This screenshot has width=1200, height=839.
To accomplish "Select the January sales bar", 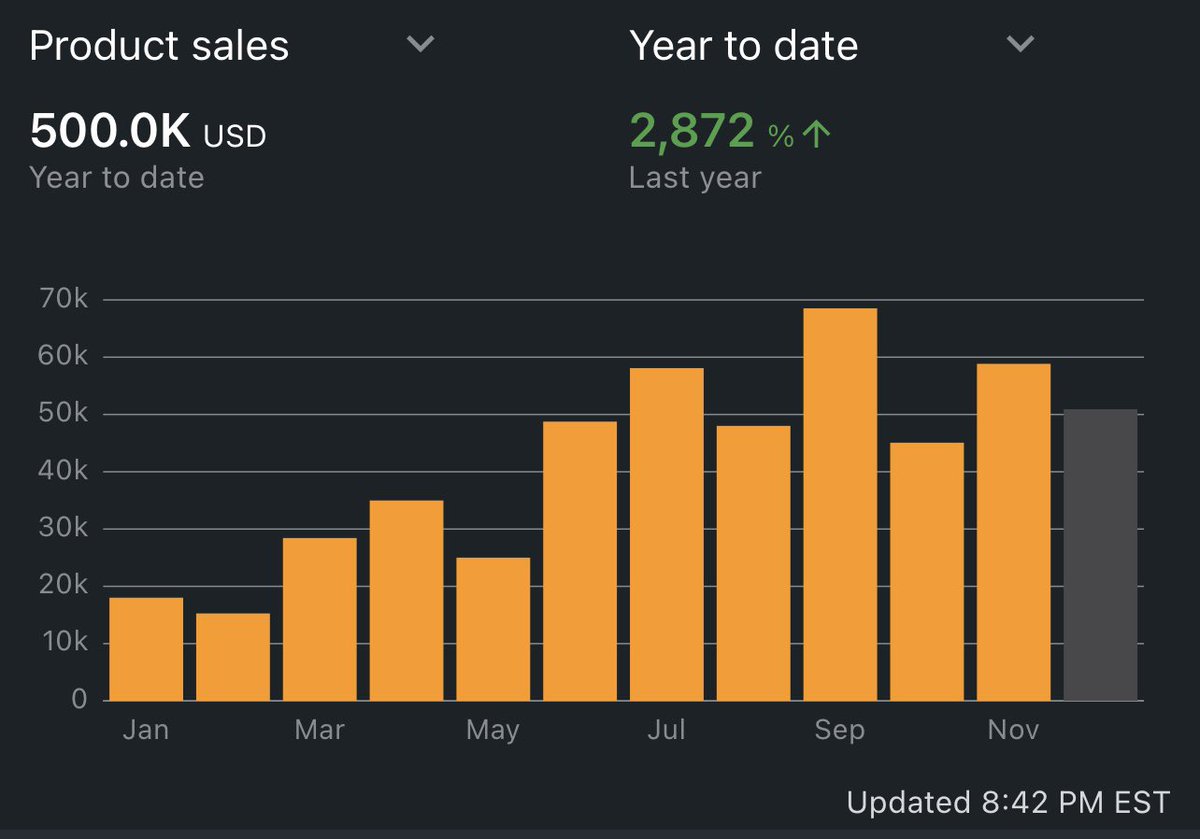I will click(x=146, y=649).
